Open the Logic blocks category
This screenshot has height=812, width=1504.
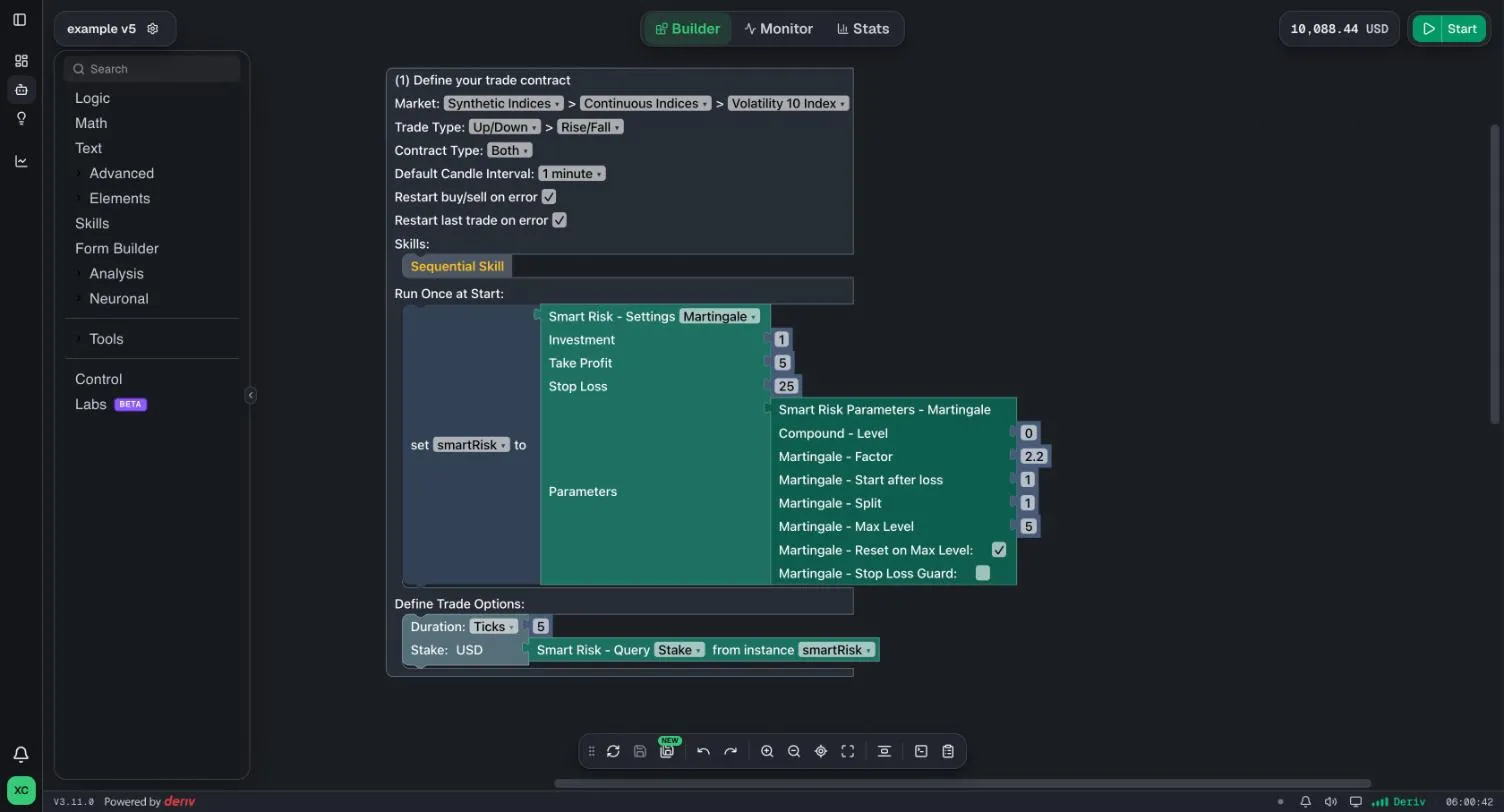(x=92, y=98)
